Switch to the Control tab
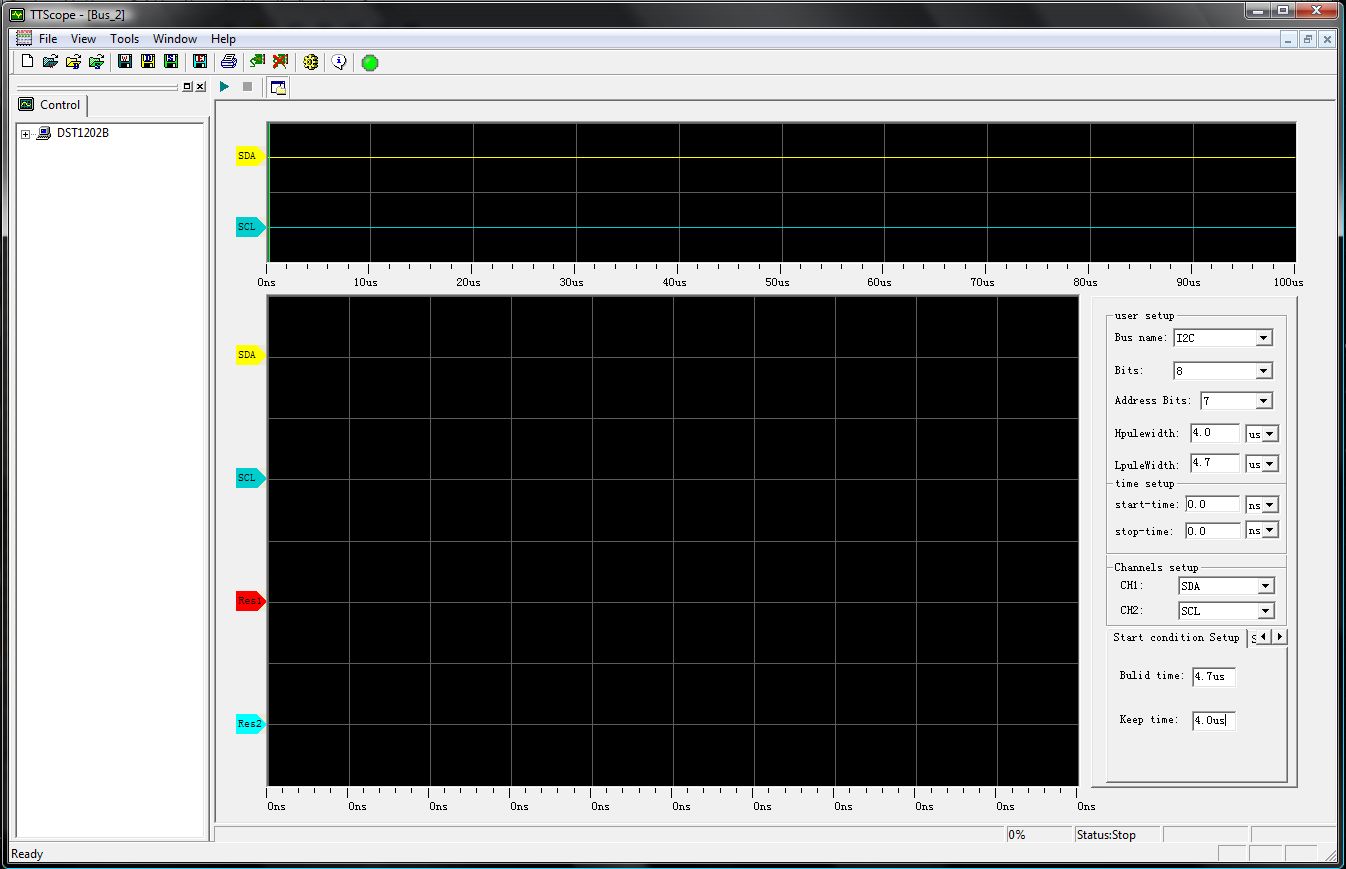1346x869 pixels. [x=51, y=105]
